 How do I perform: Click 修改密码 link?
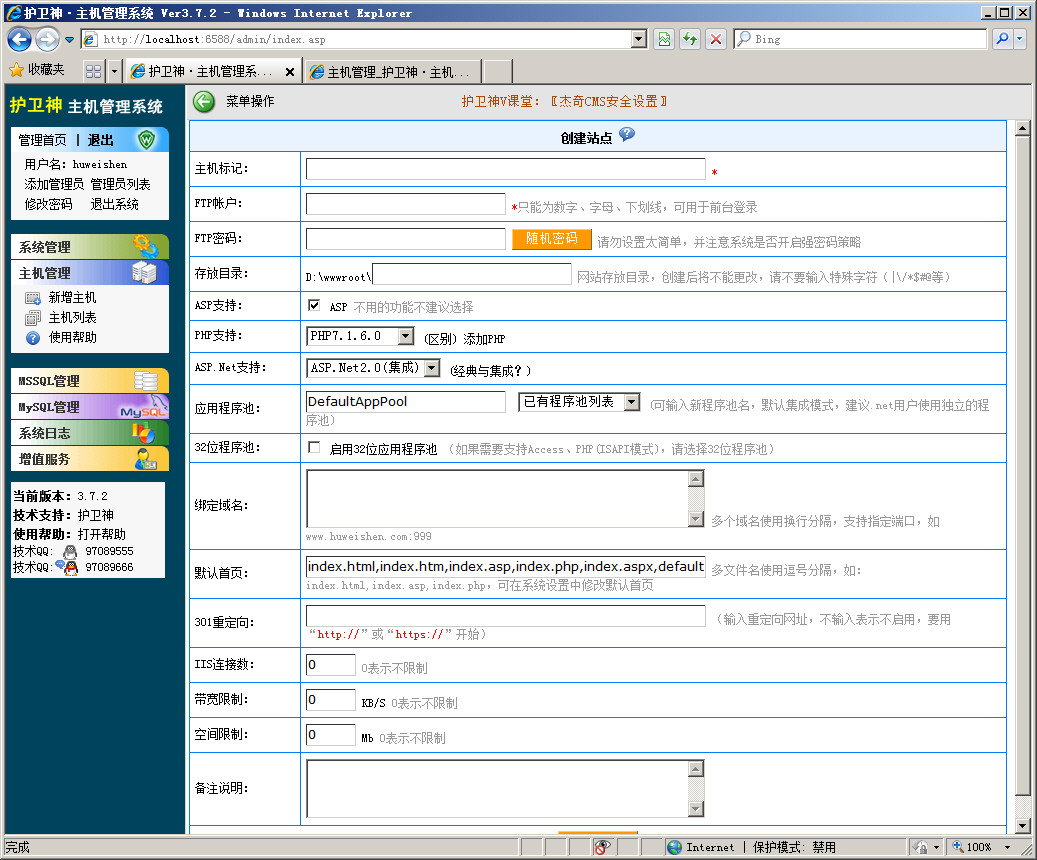pos(48,204)
